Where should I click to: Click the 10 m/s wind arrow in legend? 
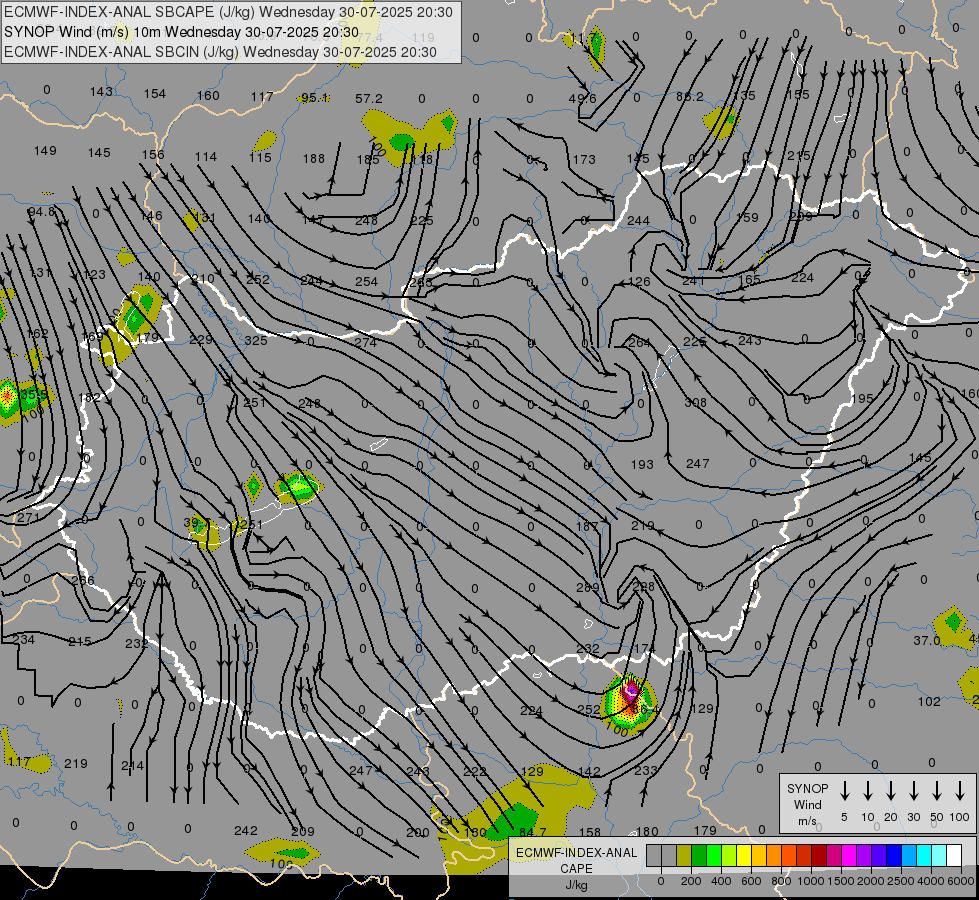click(x=868, y=791)
